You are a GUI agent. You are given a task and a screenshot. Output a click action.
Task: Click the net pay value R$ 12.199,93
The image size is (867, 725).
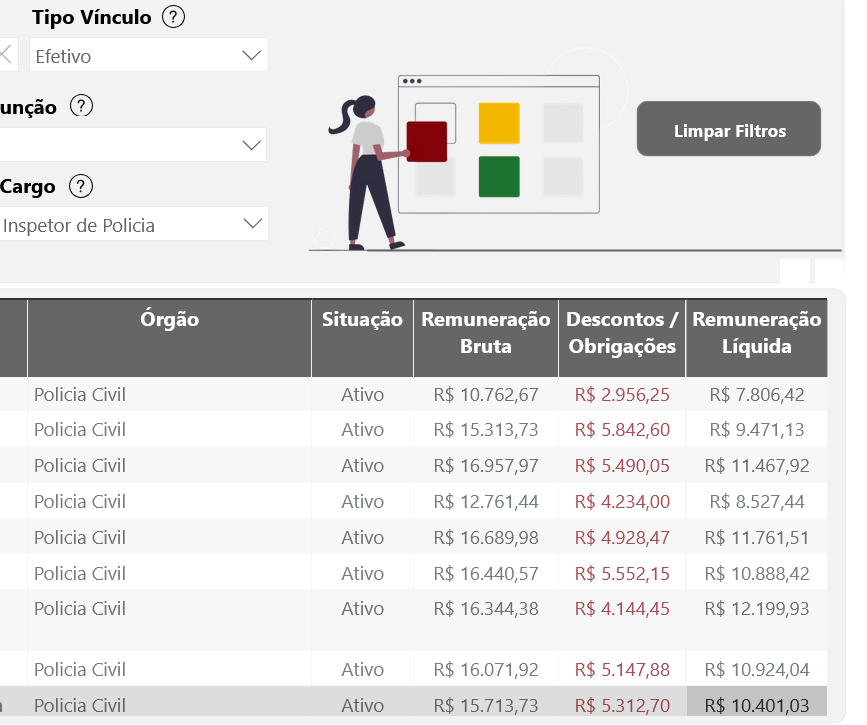[x=756, y=609]
